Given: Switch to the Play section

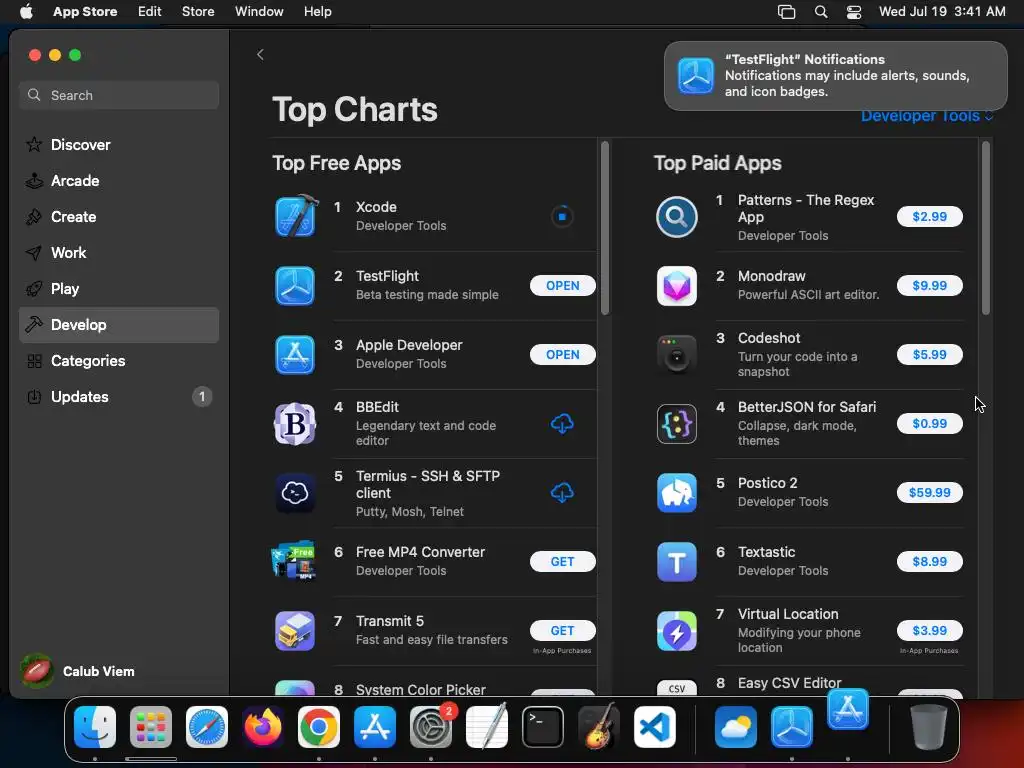Looking at the screenshot, I should (x=119, y=289).
